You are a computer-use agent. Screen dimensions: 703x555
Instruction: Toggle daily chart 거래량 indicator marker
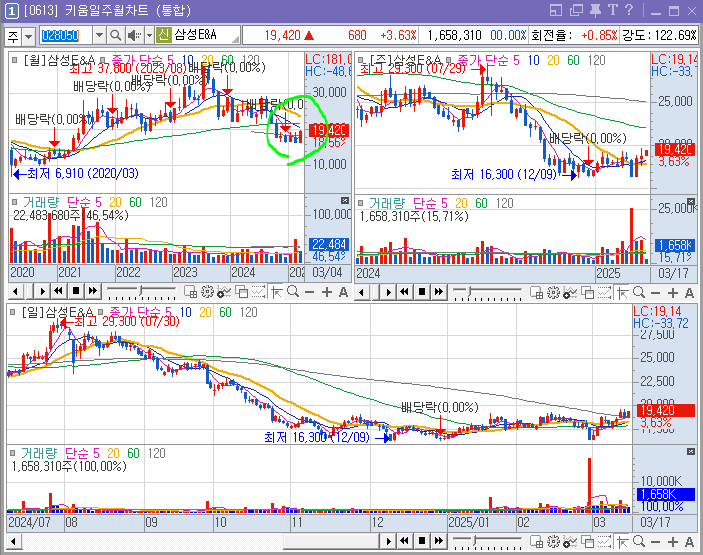coord(12,453)
